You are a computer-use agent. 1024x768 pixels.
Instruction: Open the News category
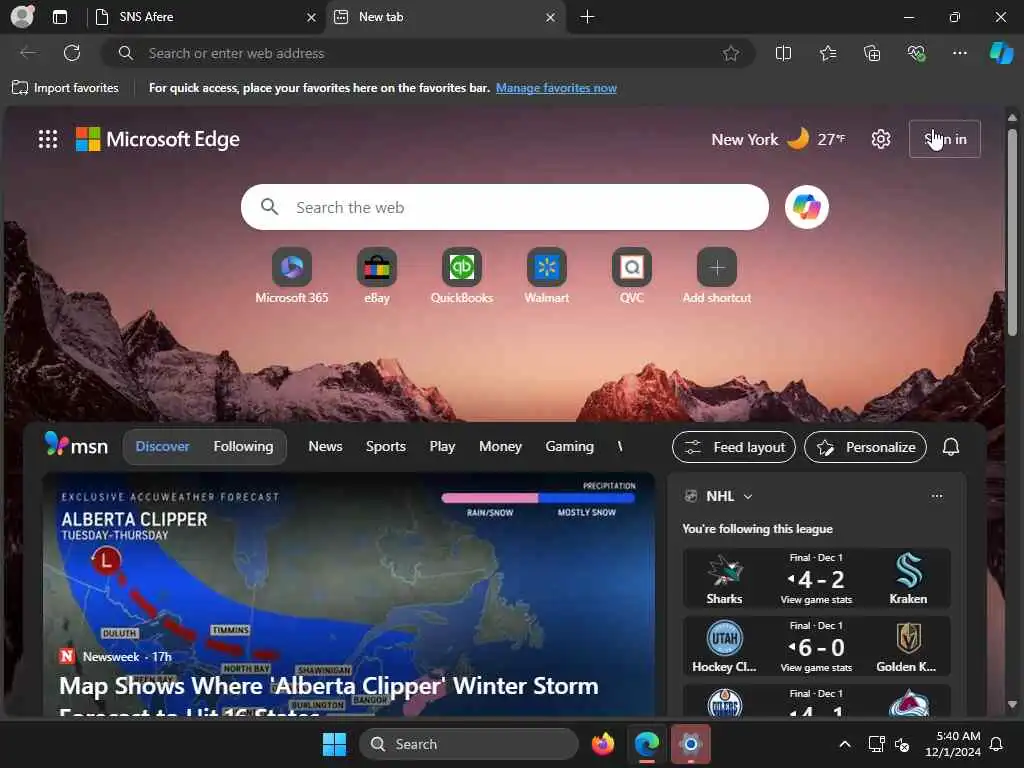[x=325, y=447]
